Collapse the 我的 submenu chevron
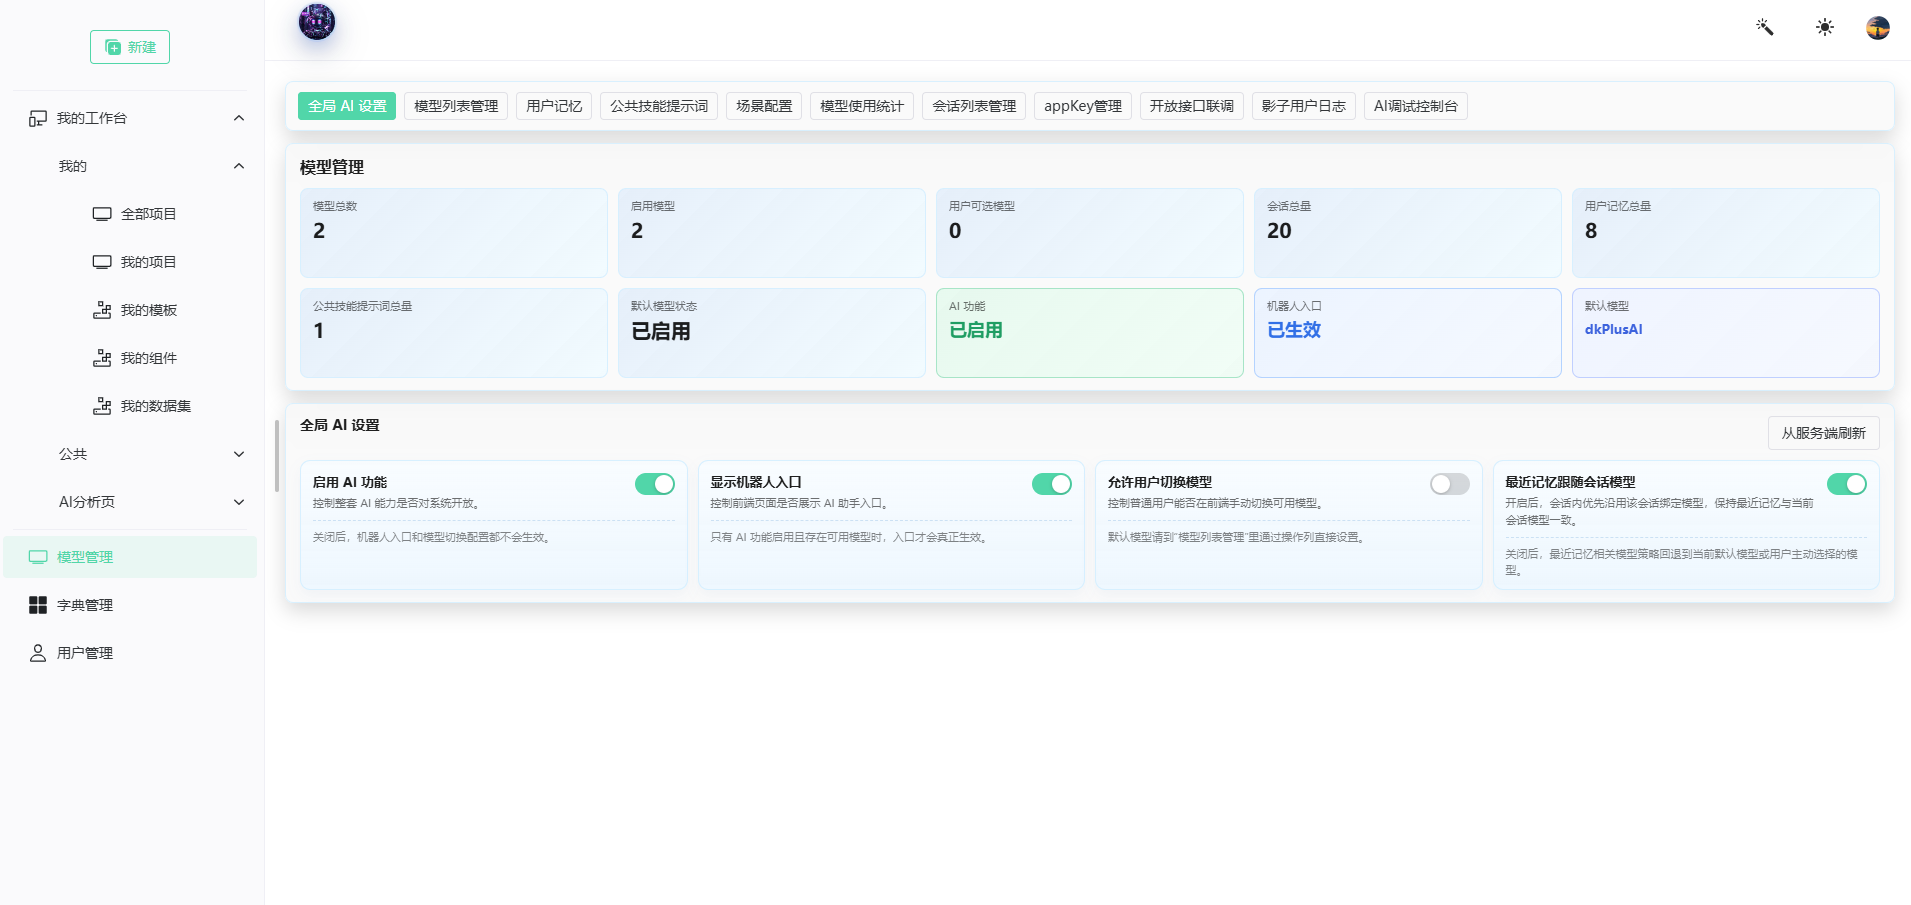This screenshot has height=905, width=1911. coord(239,166)
